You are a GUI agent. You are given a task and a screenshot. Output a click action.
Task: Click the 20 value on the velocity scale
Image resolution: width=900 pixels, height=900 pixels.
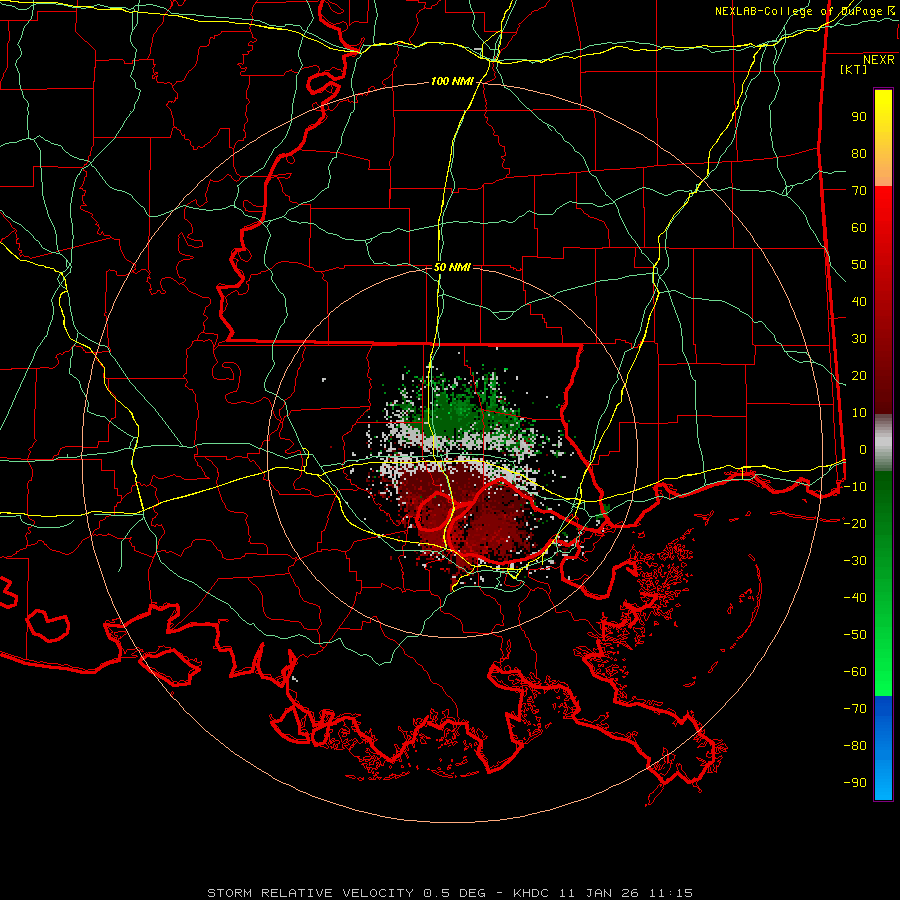859,376
